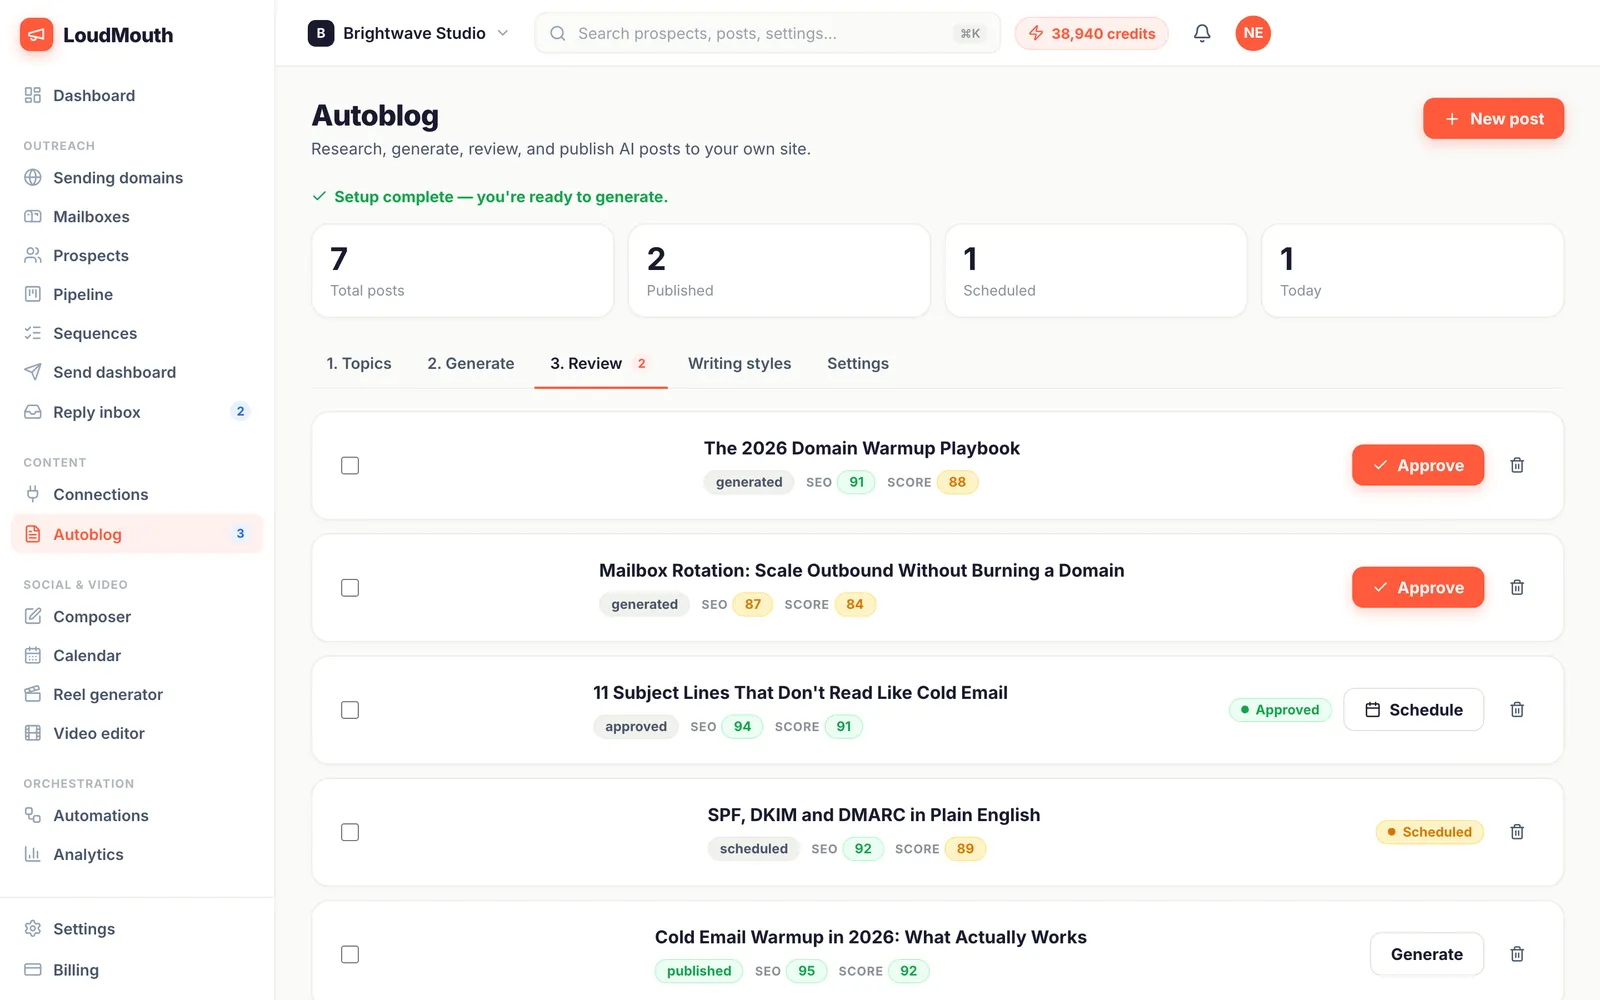Check the Cold Email Warmup post checkbox

point(350,954)
